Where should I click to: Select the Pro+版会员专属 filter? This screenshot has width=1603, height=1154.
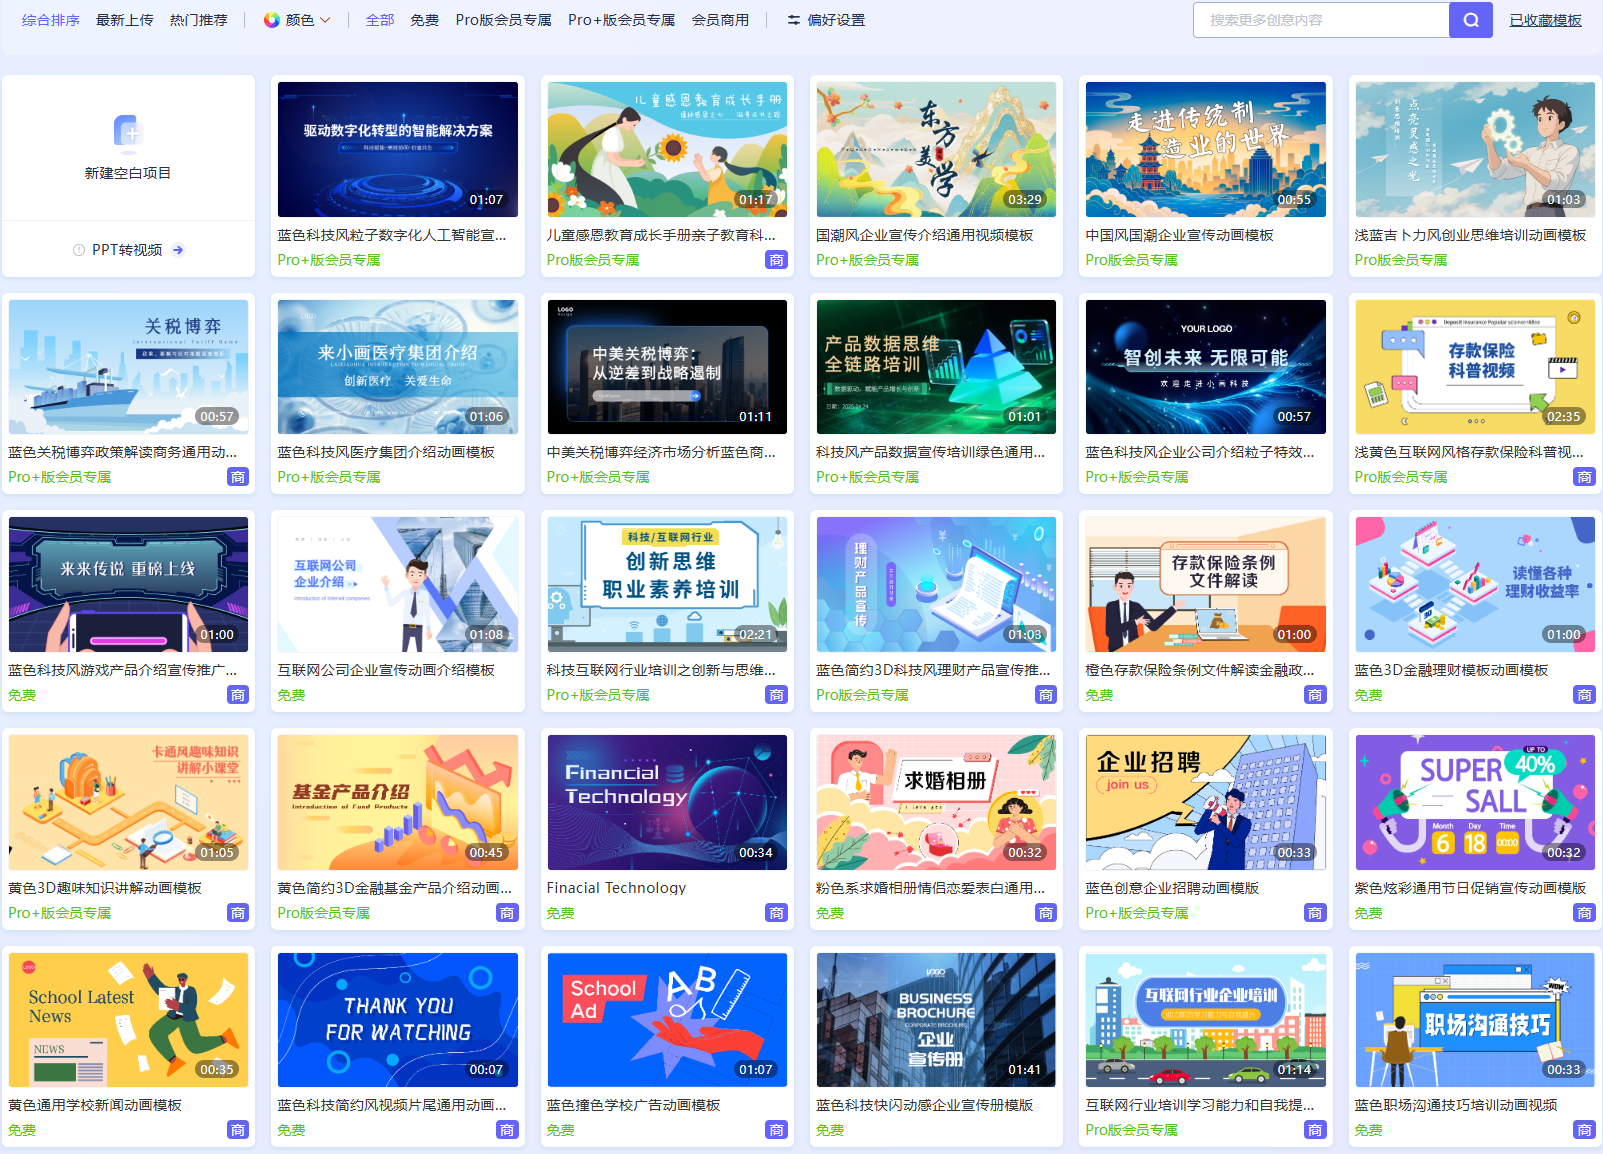[621, 20]
